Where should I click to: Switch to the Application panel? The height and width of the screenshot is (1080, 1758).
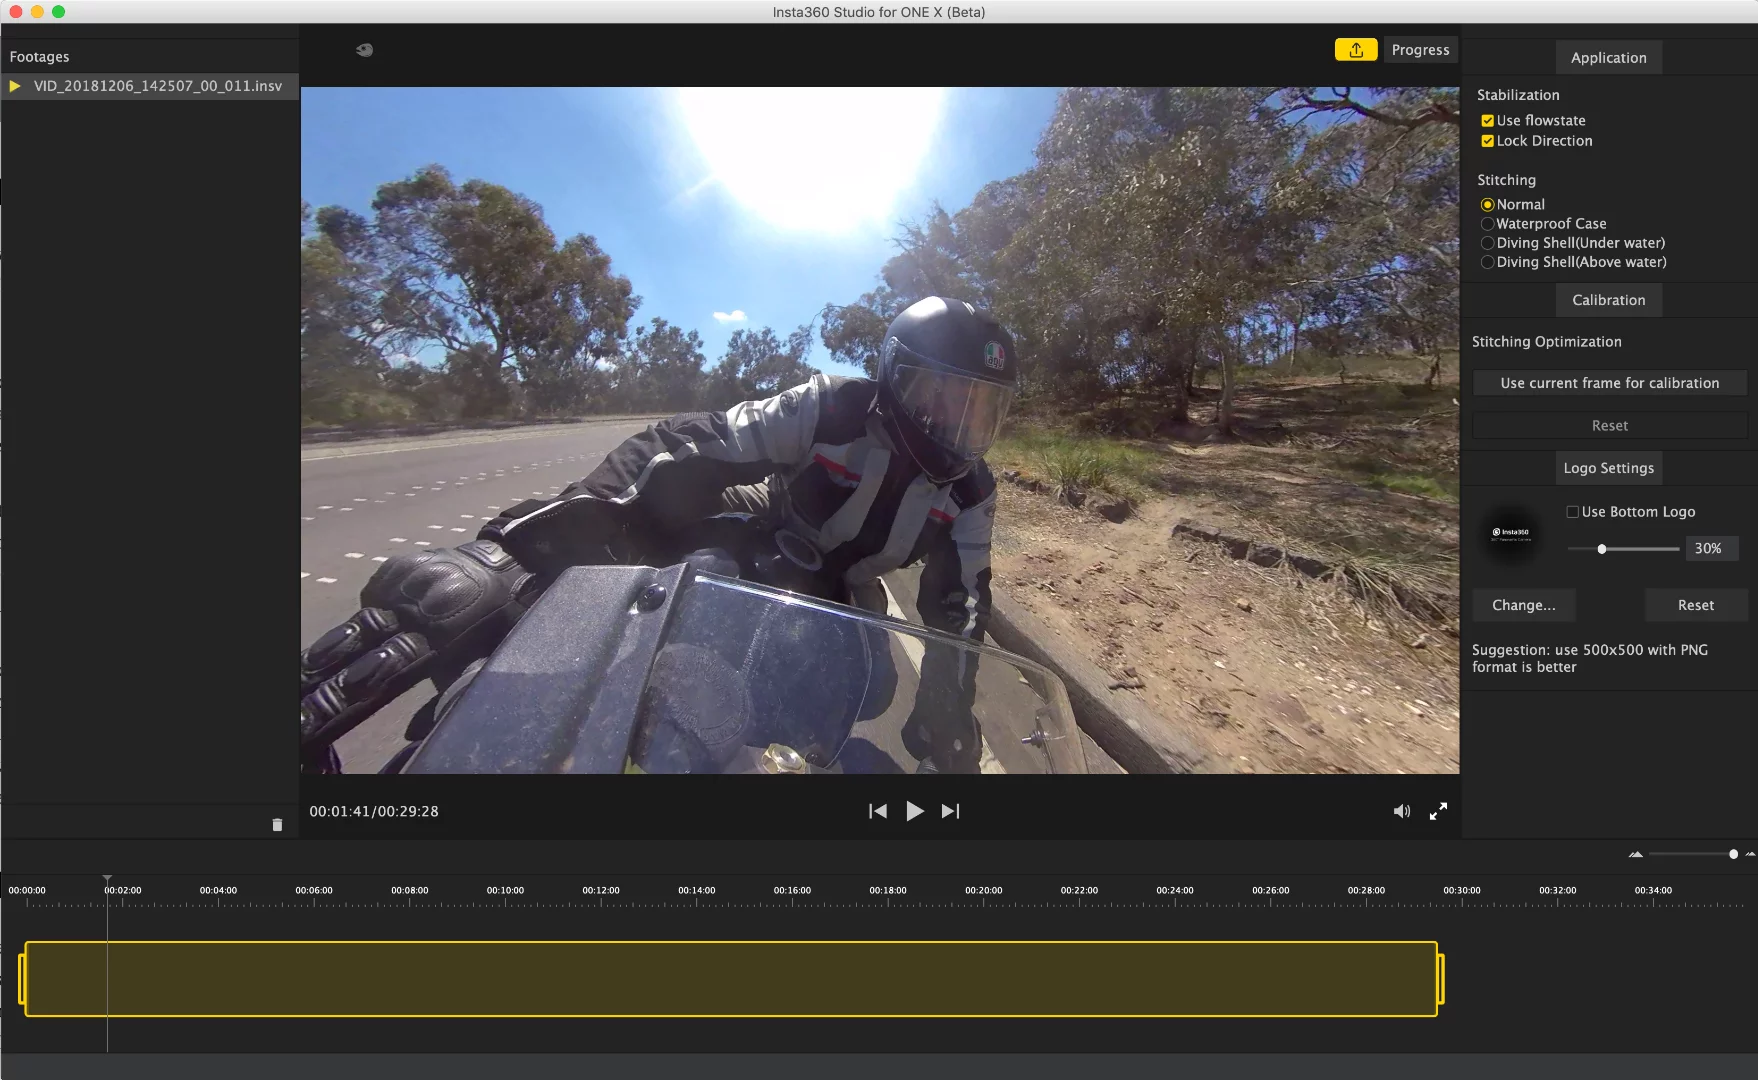(1608, 57)
